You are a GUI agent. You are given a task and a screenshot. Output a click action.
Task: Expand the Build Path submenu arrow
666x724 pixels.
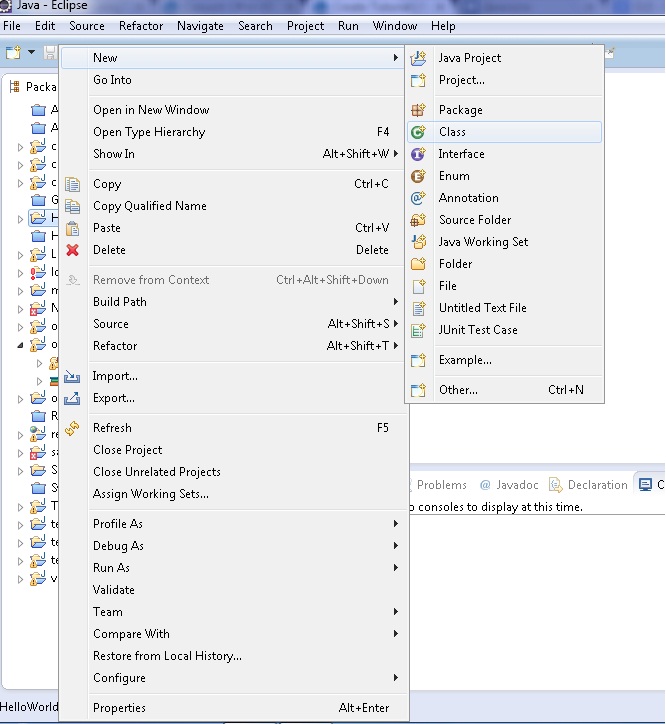click(x=396, y=302)
